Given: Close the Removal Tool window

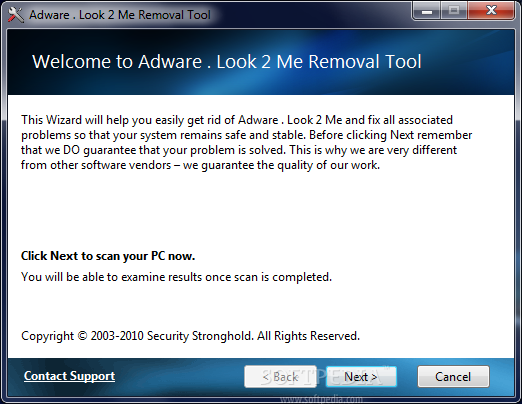Looking at the screenshot, I should (491, 11).
